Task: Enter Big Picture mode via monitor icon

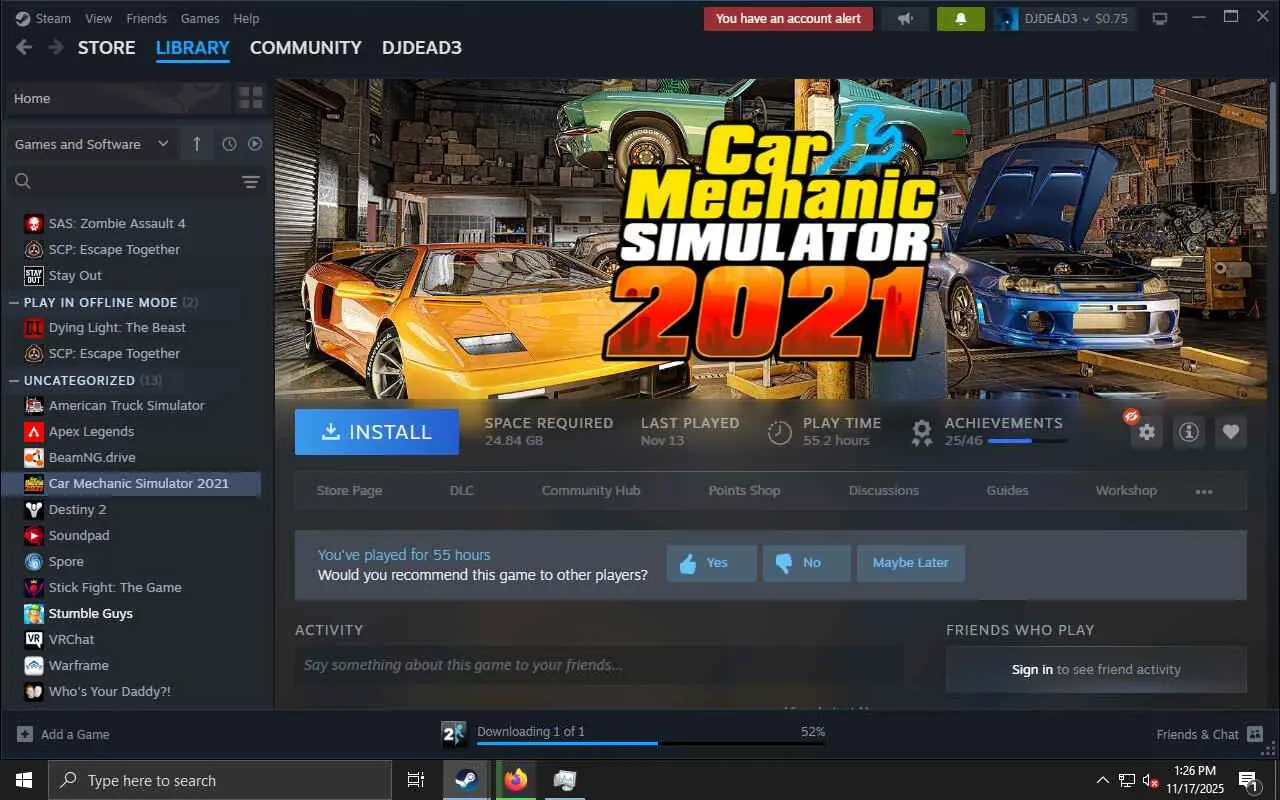Action: (x=1160, y=18)
